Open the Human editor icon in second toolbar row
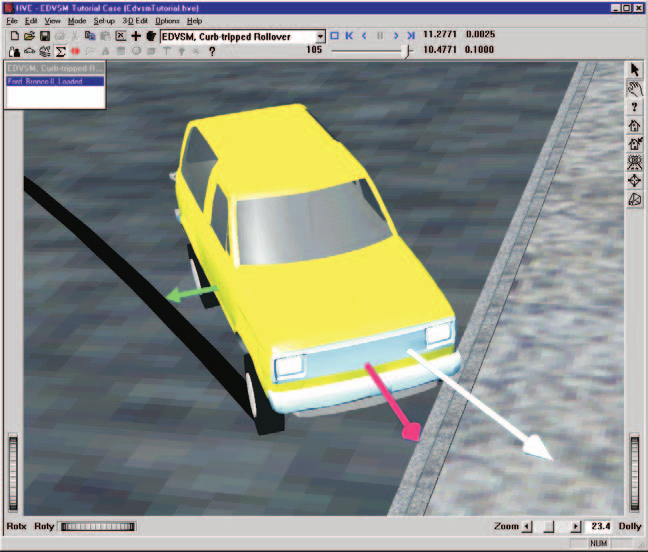648x552 pixels. [14, 51]
